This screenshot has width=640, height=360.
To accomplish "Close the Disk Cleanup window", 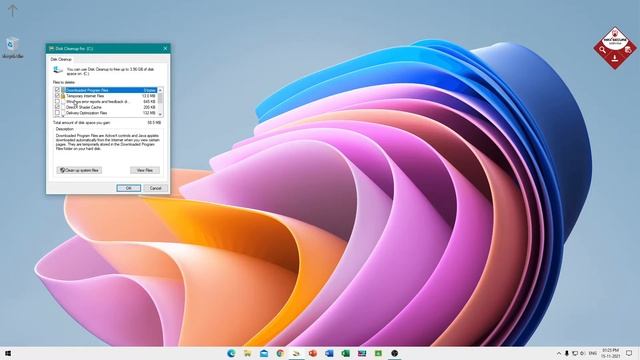I will click(165, 48).
